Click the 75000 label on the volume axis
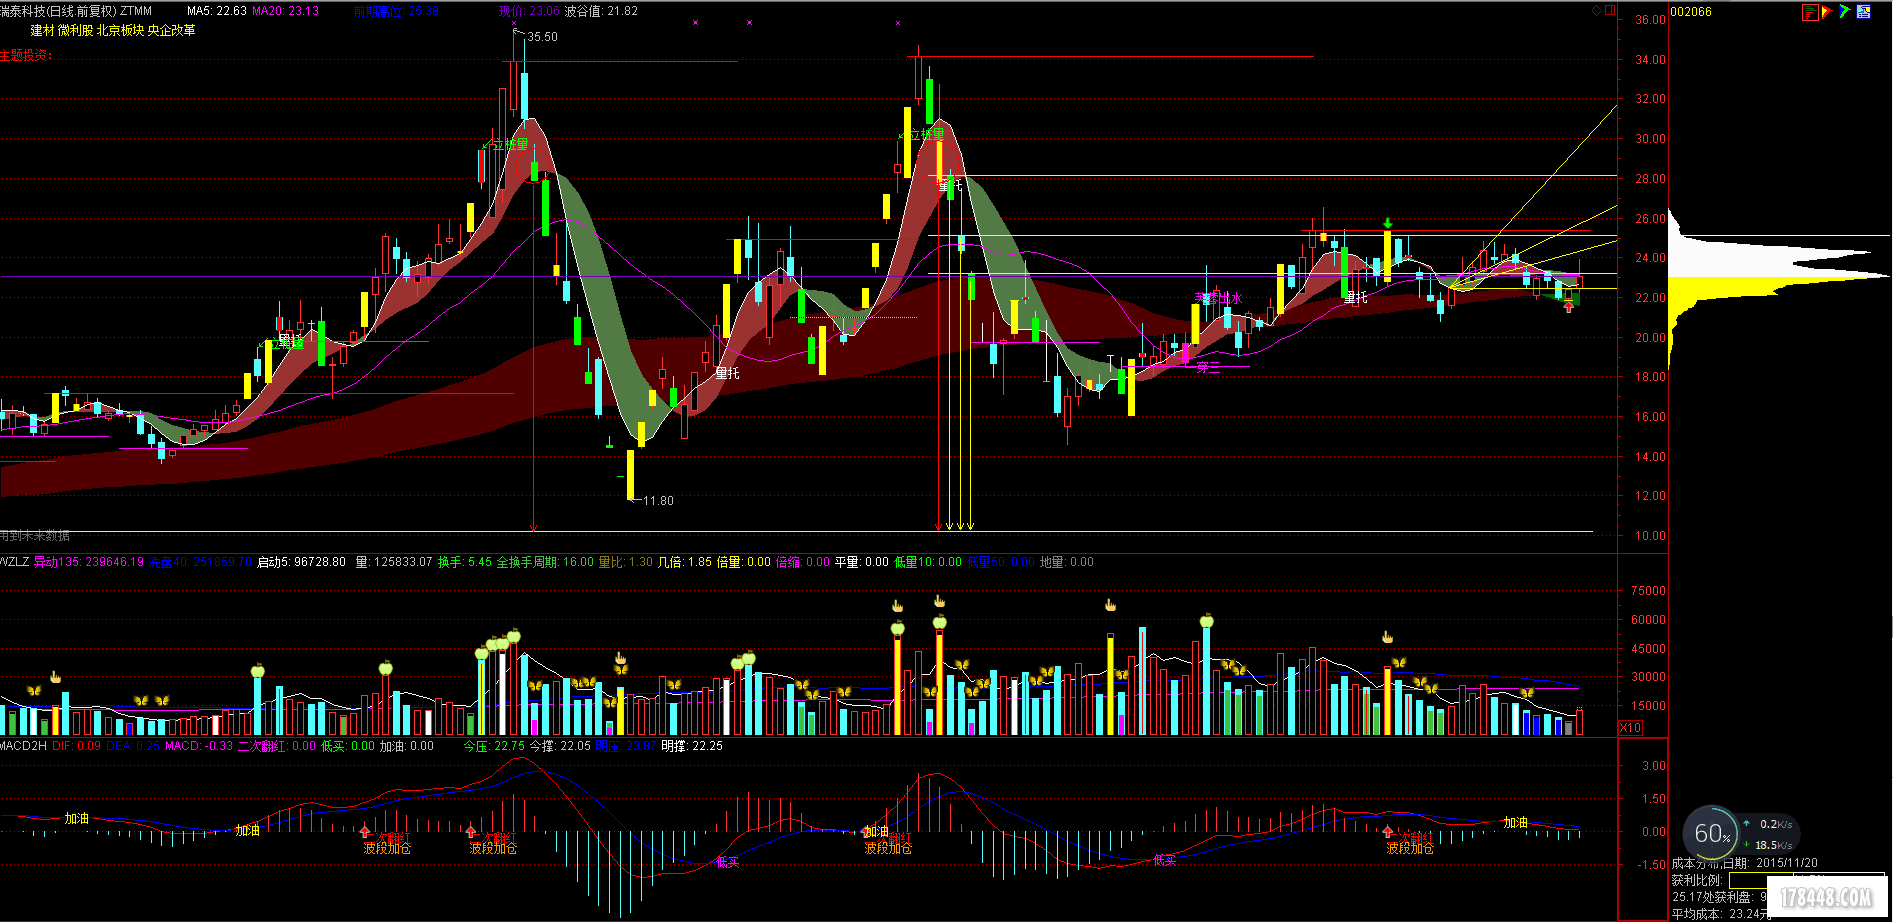This screenshot has height=922, width=1893. pos(1648,591)
